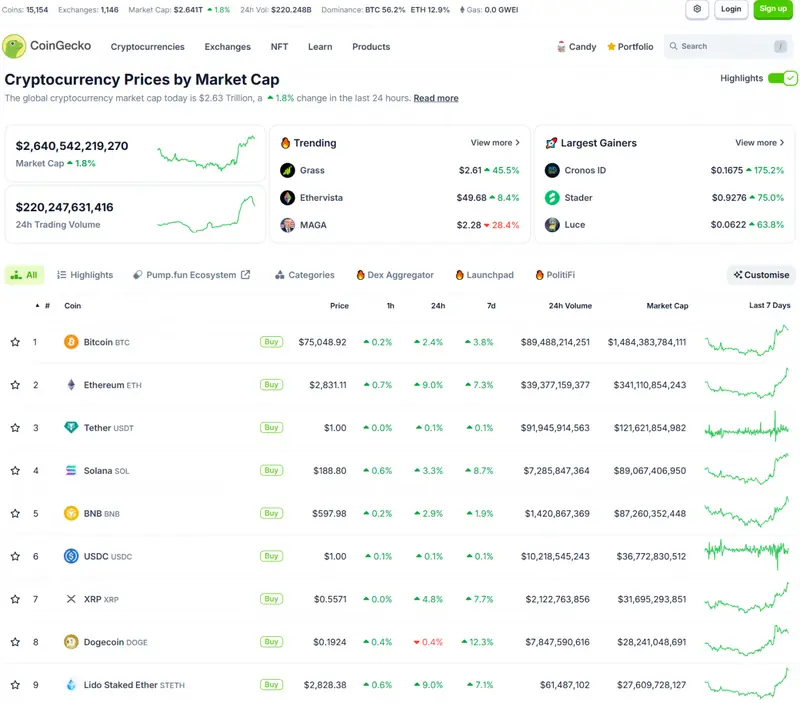
Task: Favorite Ethereum with its star
Action: 15,385
